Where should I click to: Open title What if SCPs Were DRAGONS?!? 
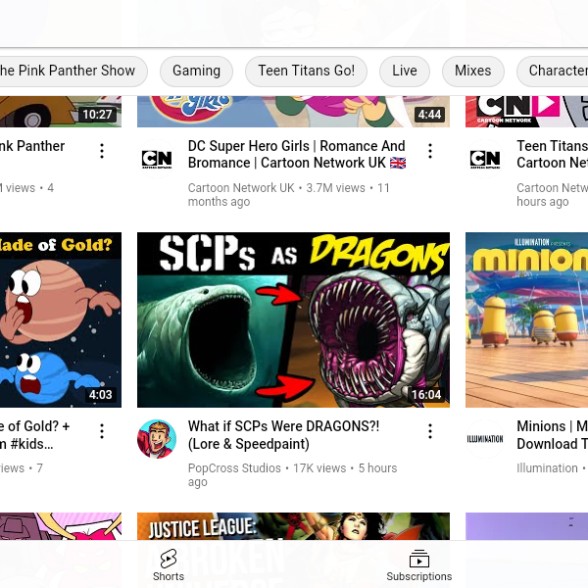coord(284,435)
